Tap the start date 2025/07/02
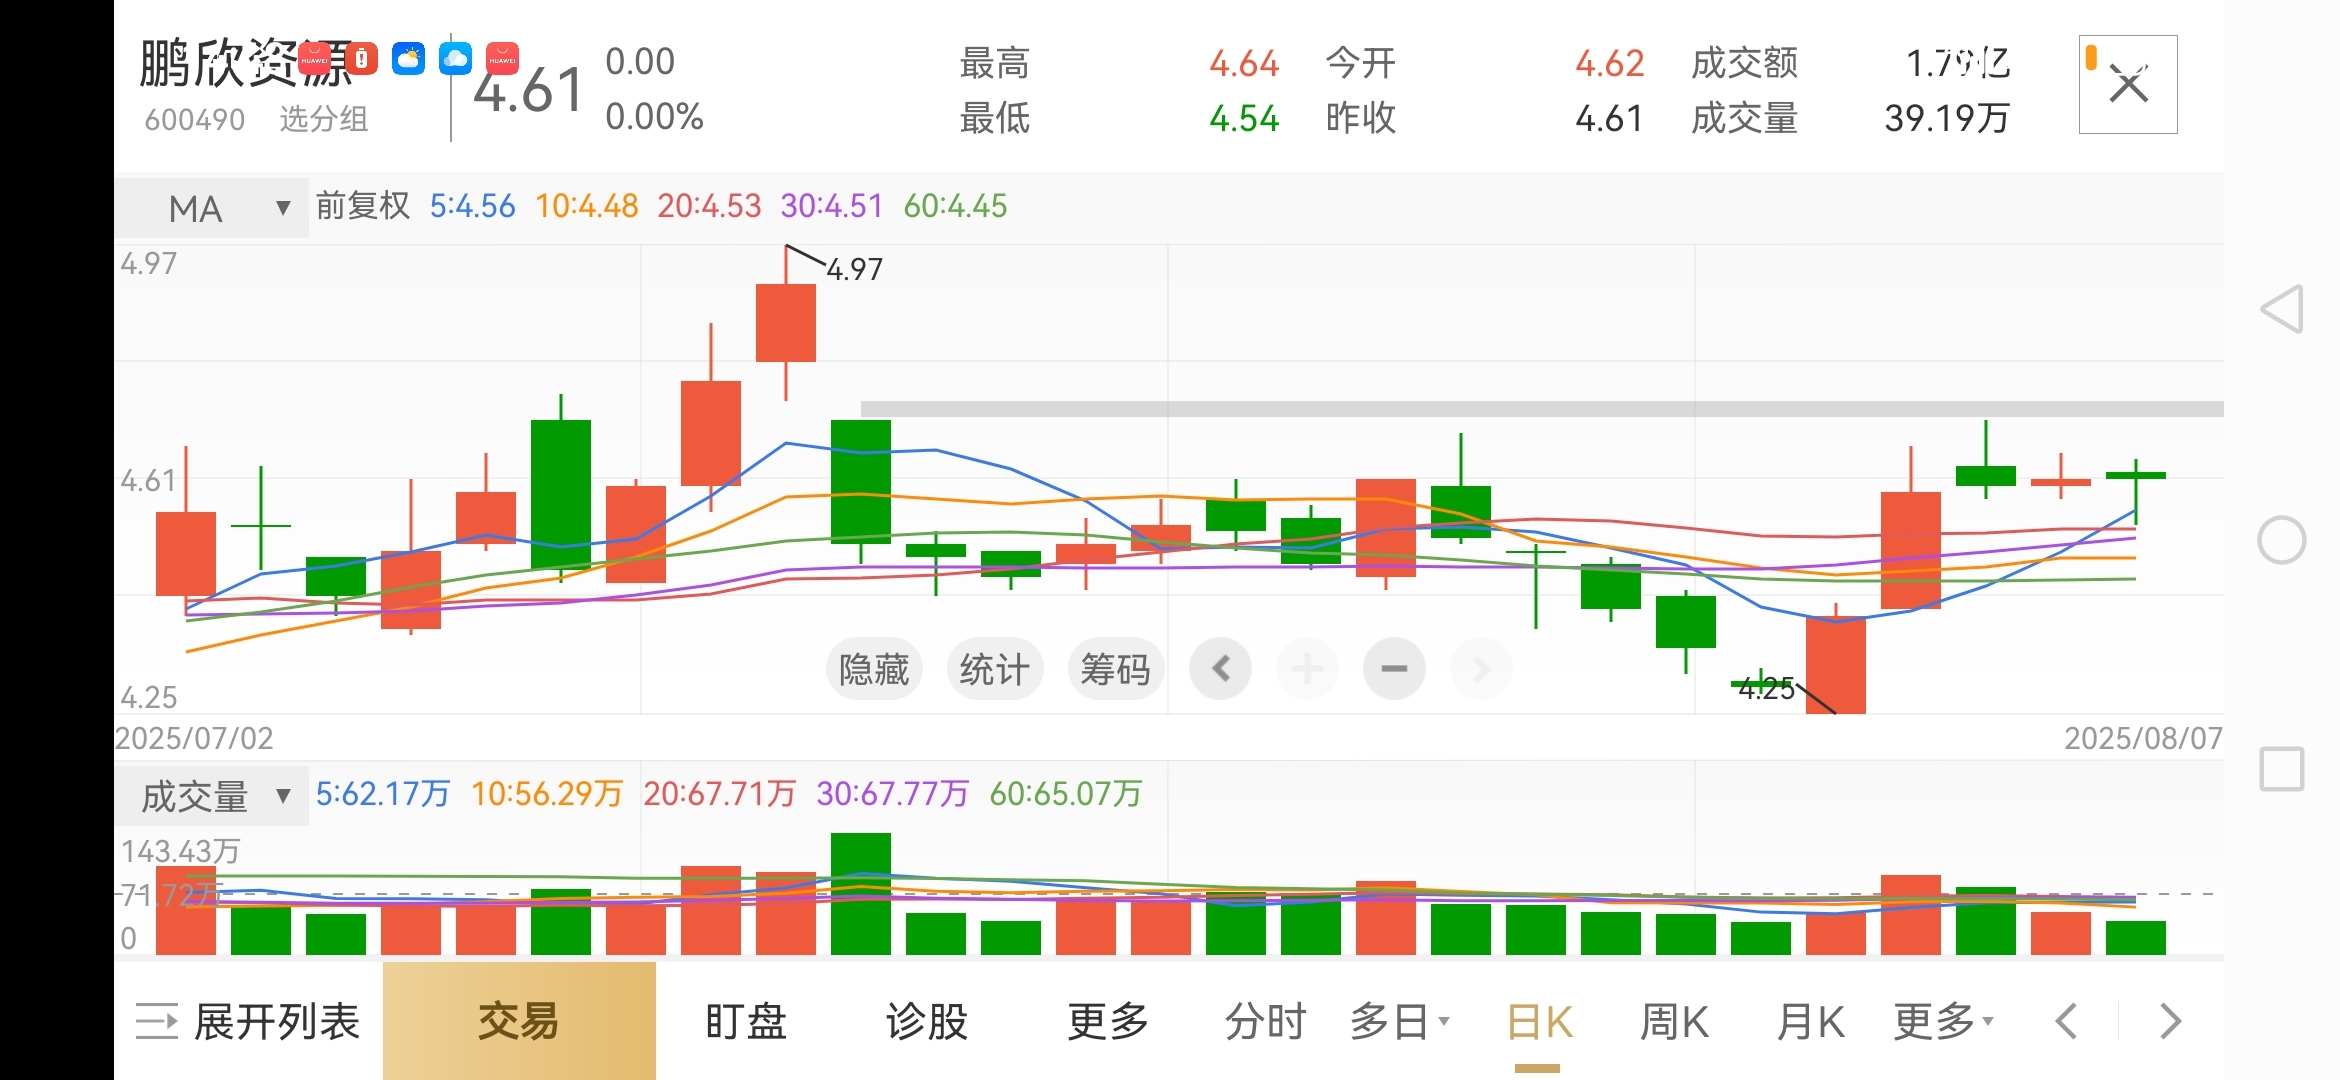 pyautogui.click(x=194, y=738)
